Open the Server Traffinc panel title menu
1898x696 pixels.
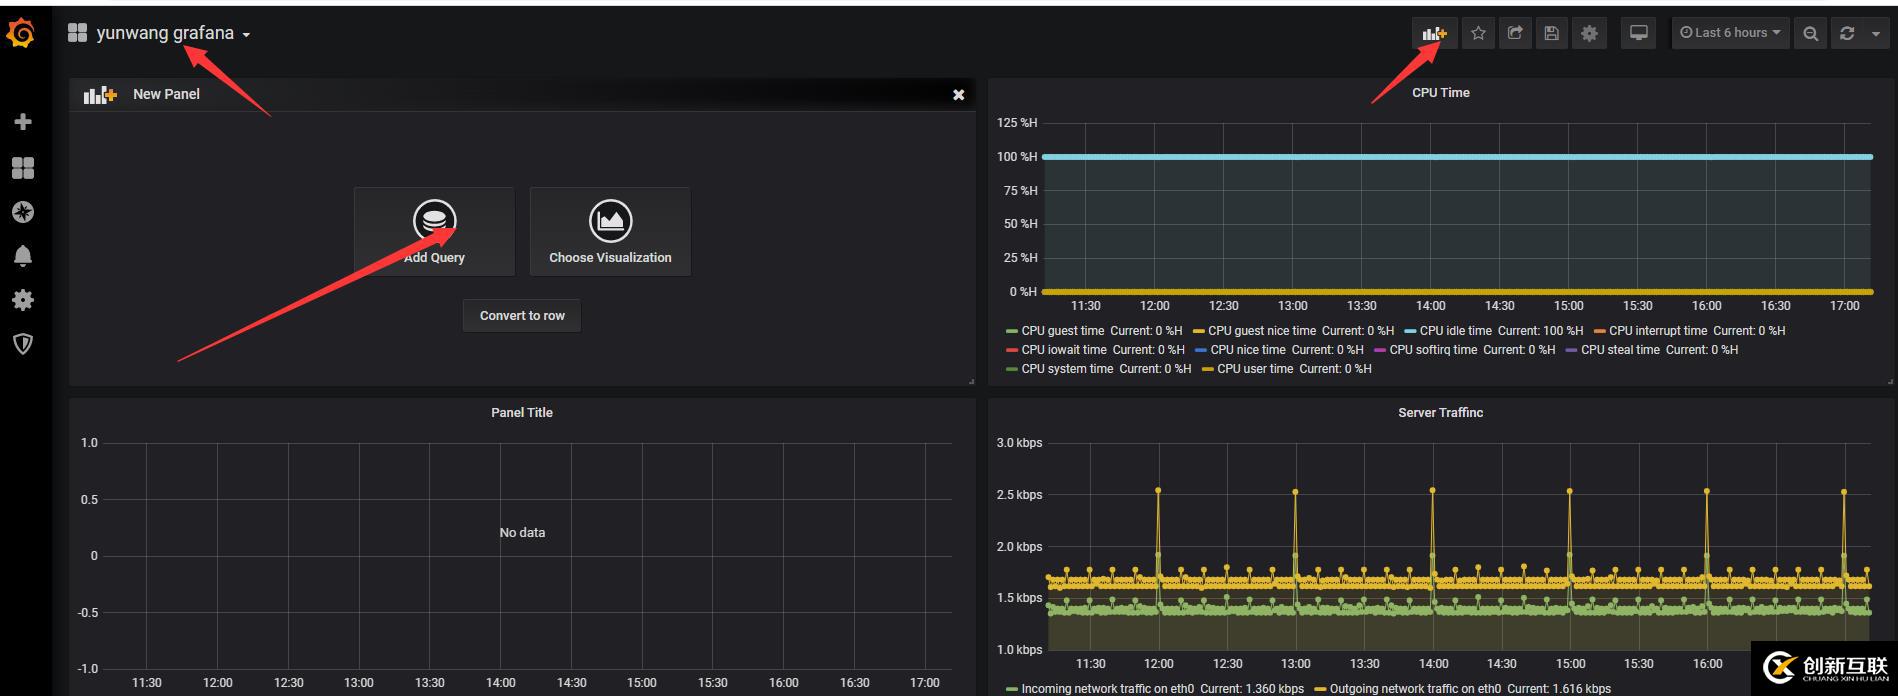point(1440,413)
